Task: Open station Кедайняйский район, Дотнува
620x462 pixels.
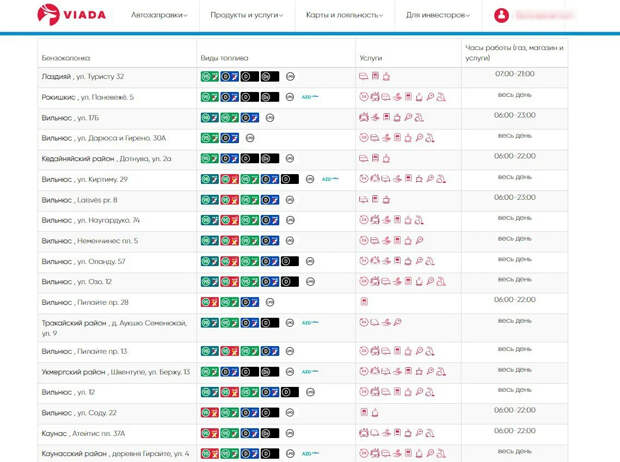Action: point(106,159)
